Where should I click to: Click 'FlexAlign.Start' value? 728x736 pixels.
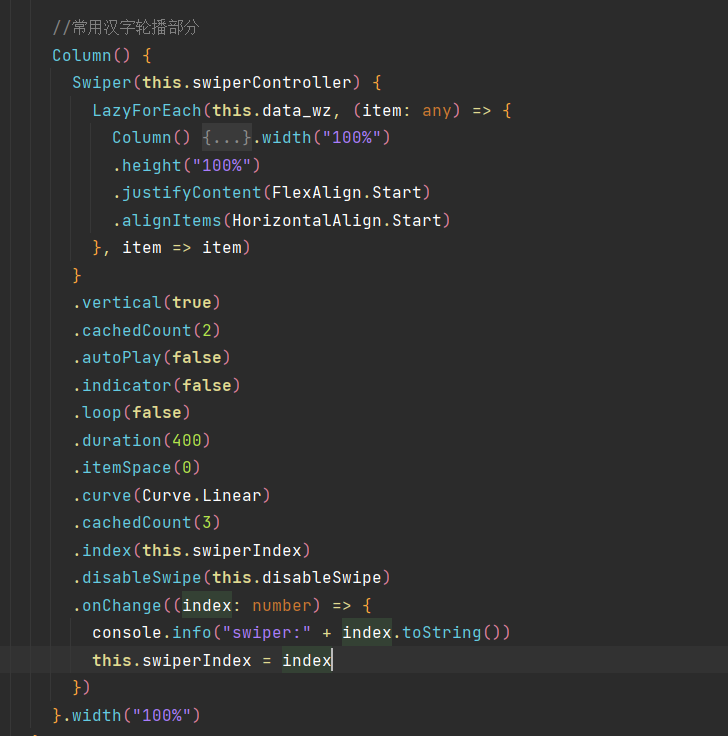point(346,192)
